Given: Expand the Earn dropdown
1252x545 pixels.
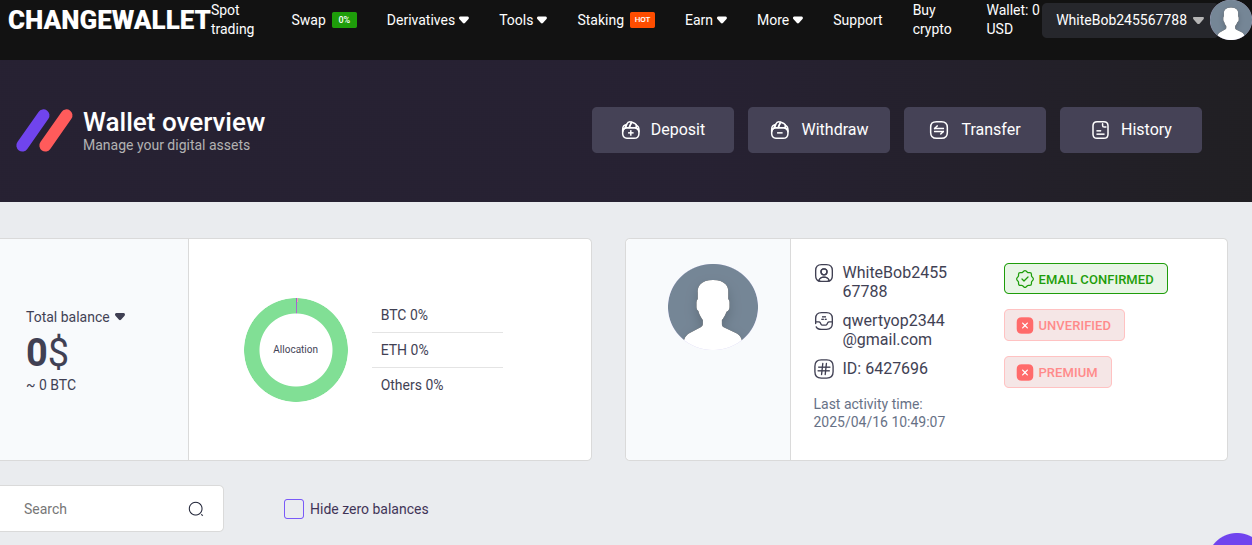Looking at the screenshot, I should [706, 20].
